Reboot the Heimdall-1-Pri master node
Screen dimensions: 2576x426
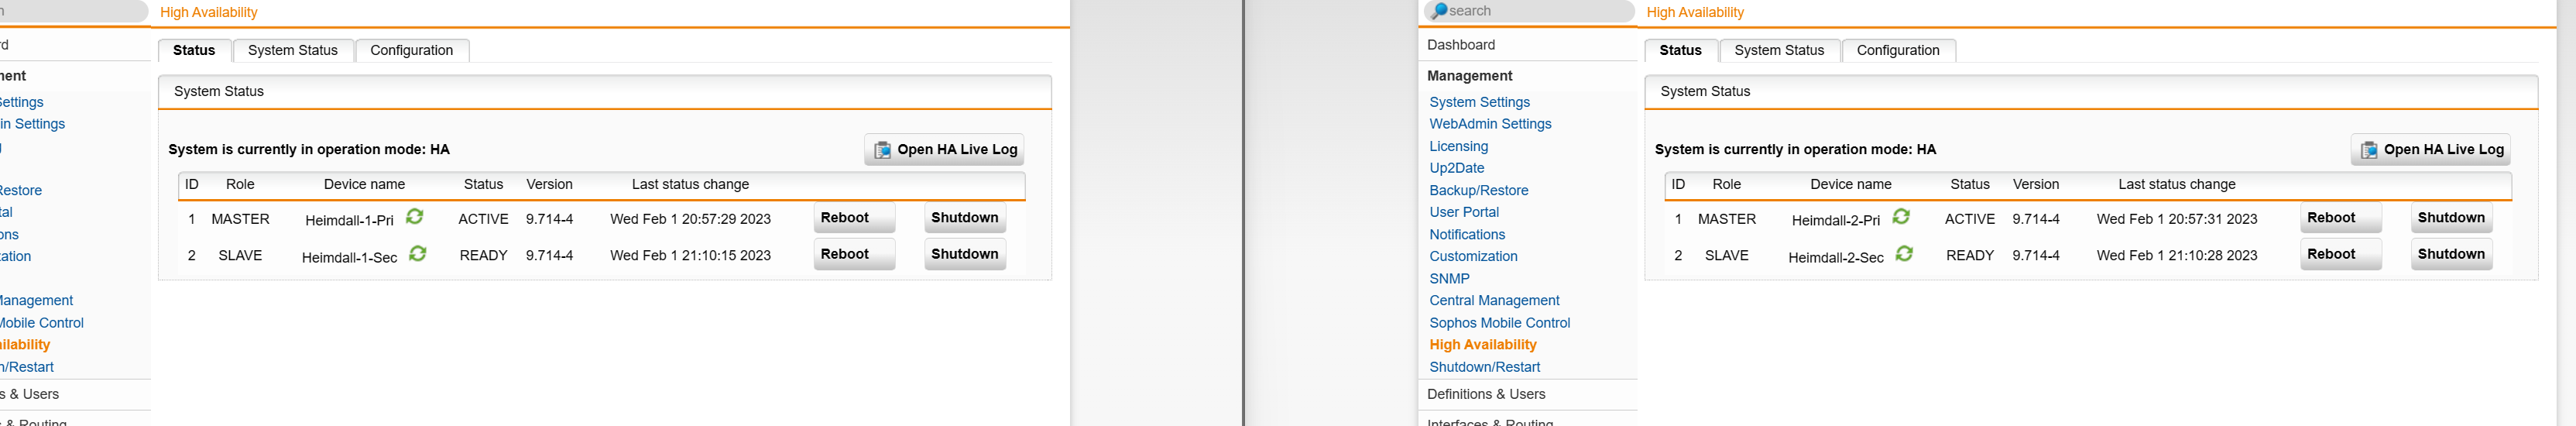click(854, 218)
